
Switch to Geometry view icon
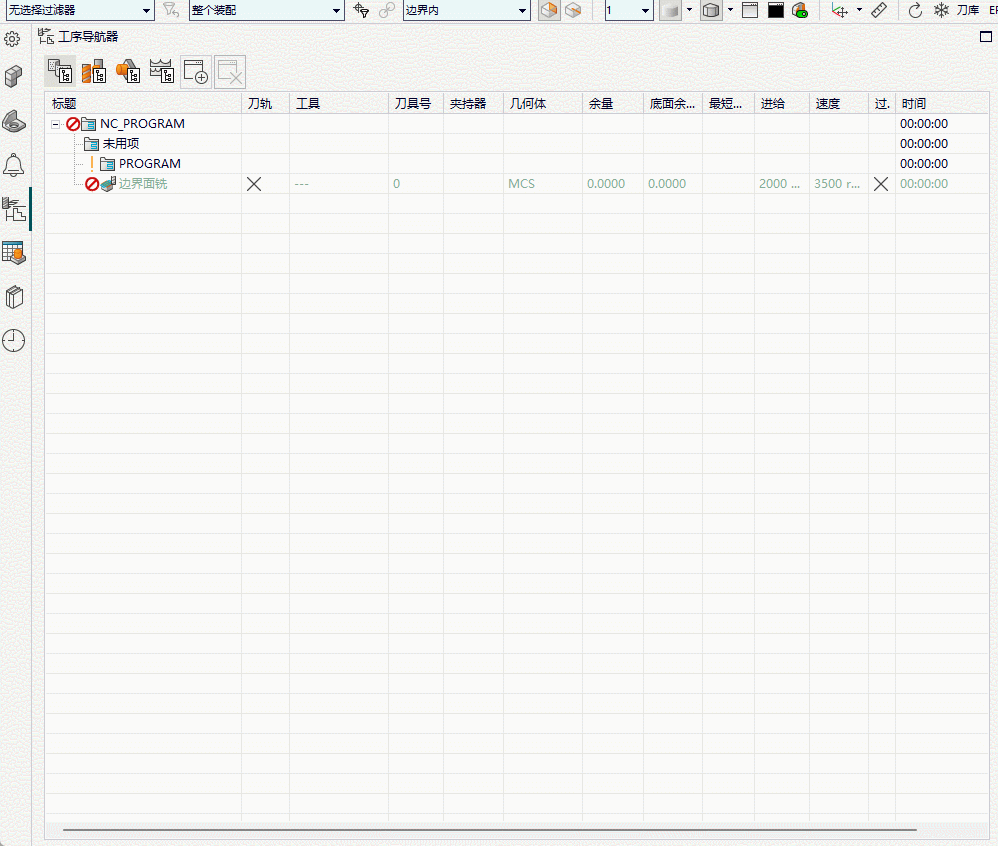(128, 72)
